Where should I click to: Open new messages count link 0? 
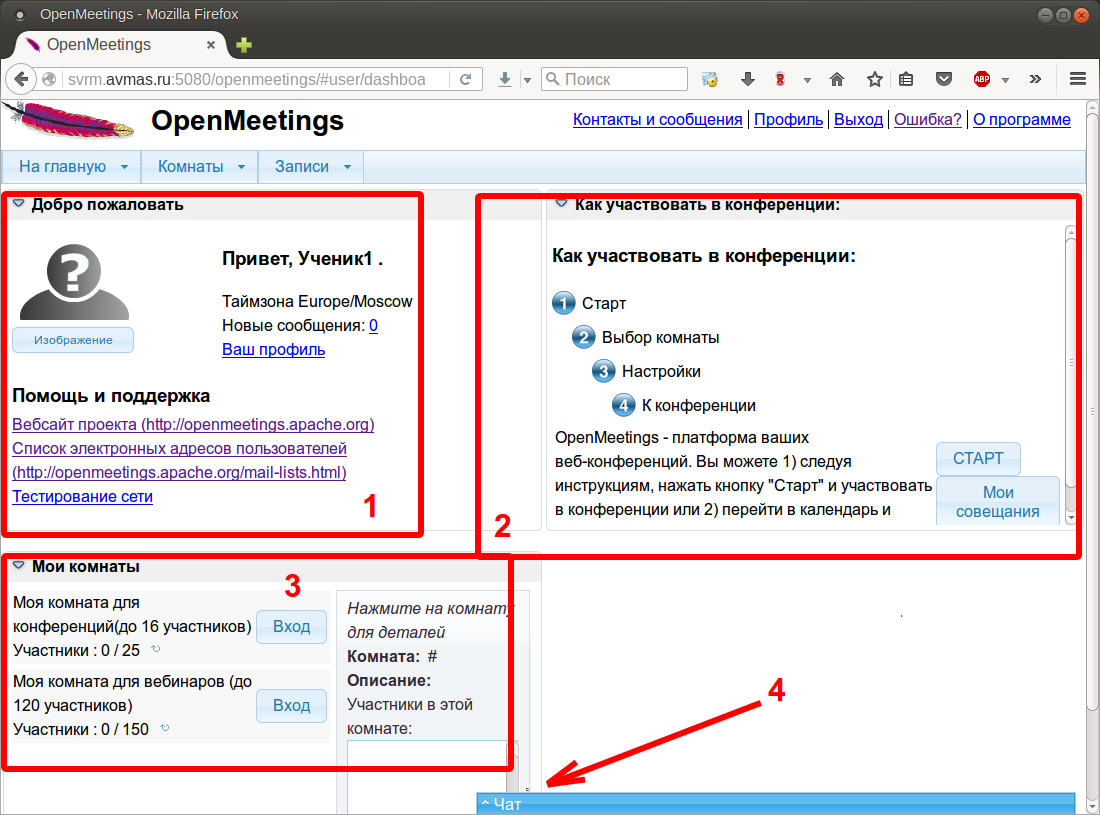373,325
